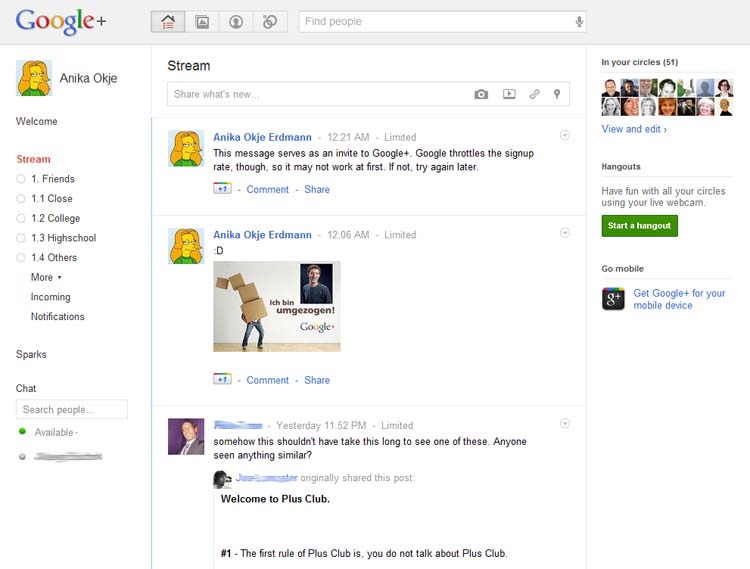750x569 pixels.
Task: Comment on the 12:21 AM invite post
Action: click(x=267, y=189)
